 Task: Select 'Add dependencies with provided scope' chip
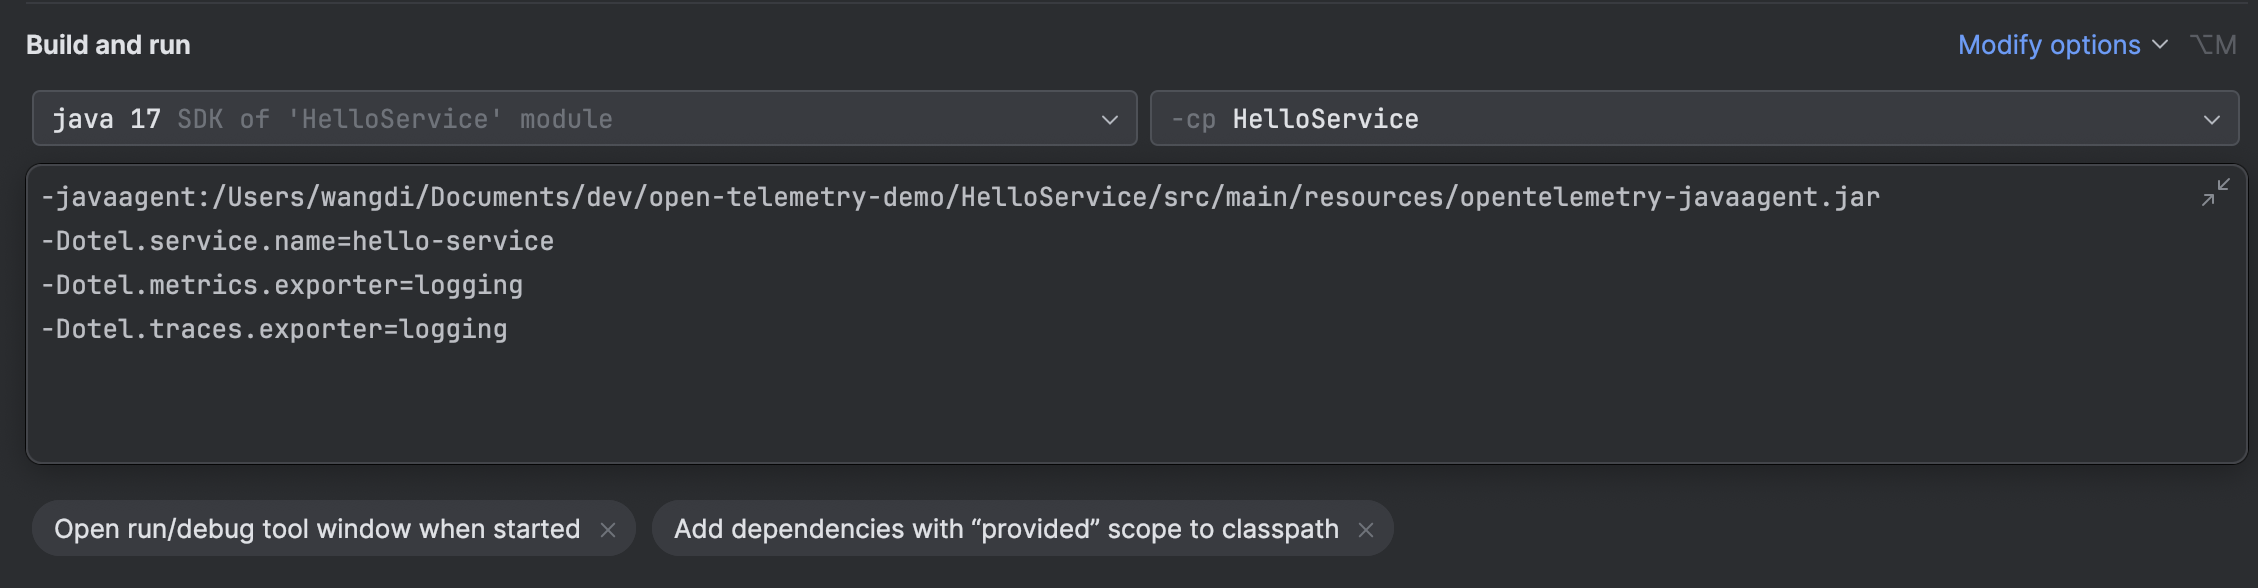pyautogui.click(x=1005, y=529)
